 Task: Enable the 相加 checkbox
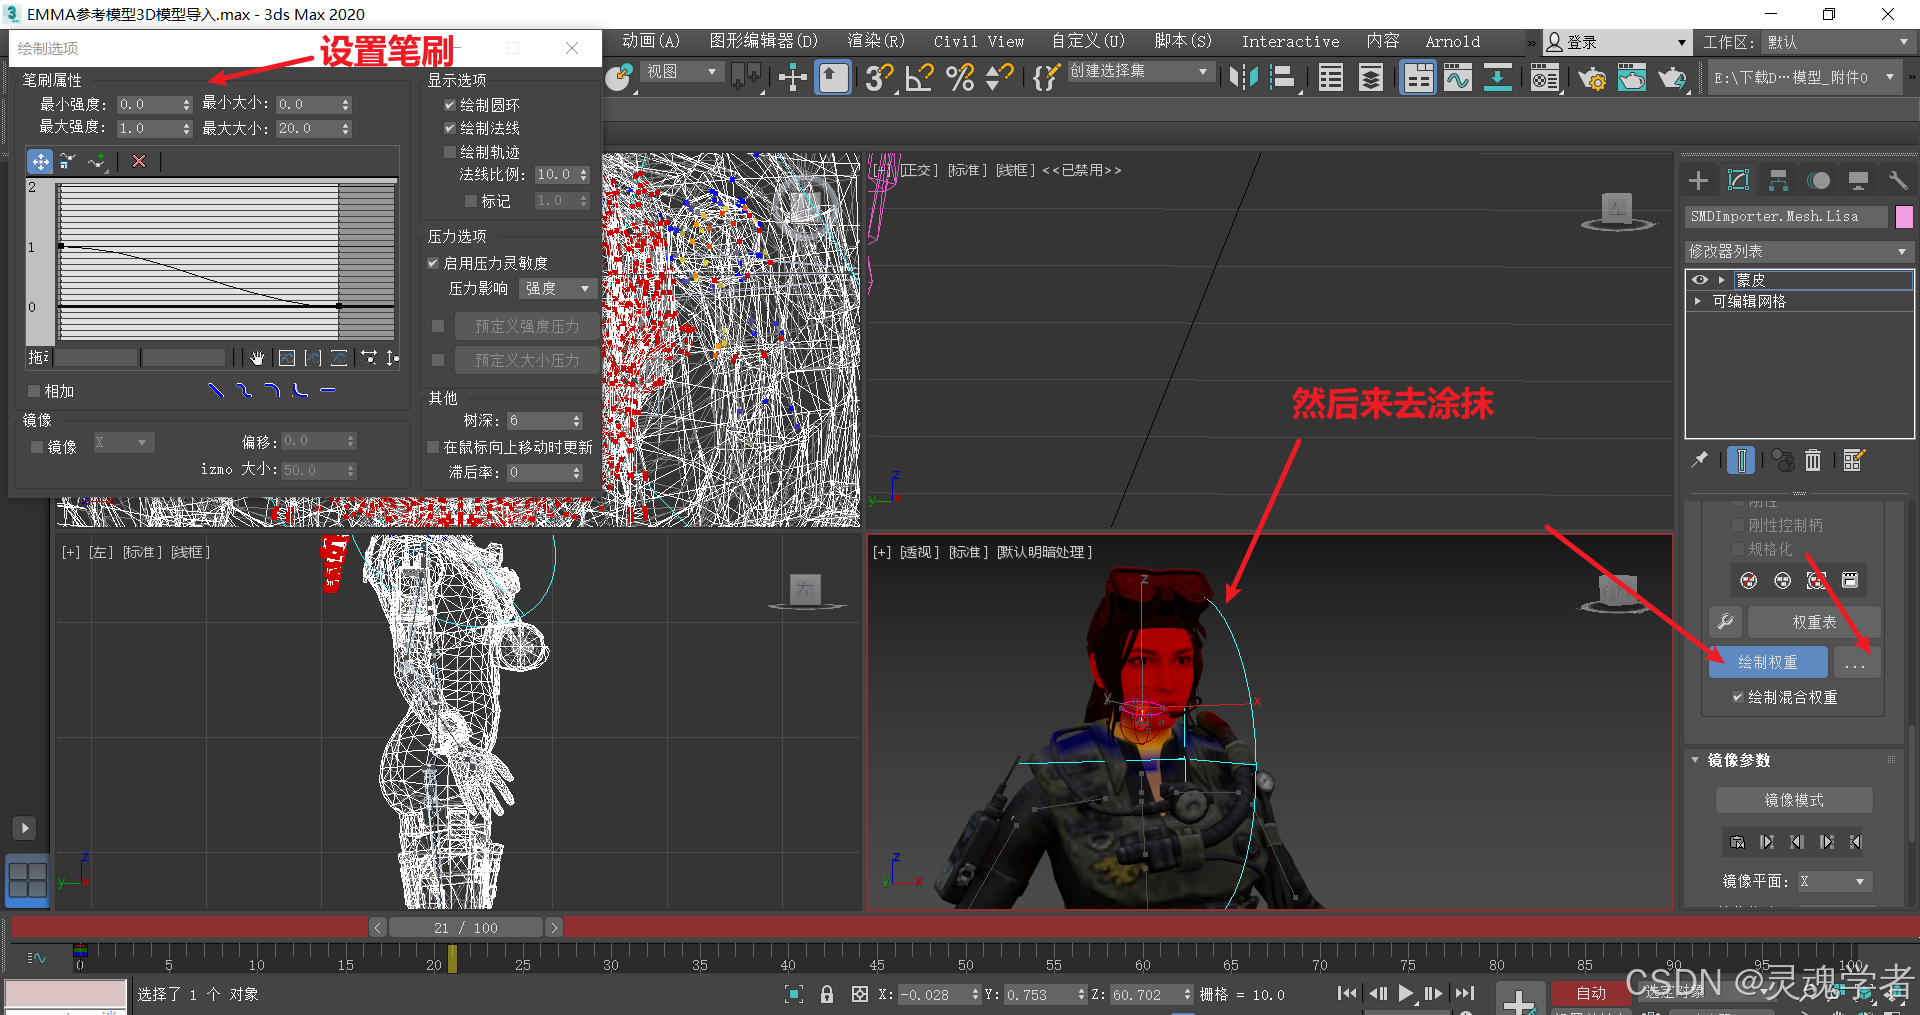tap(34, 391)
